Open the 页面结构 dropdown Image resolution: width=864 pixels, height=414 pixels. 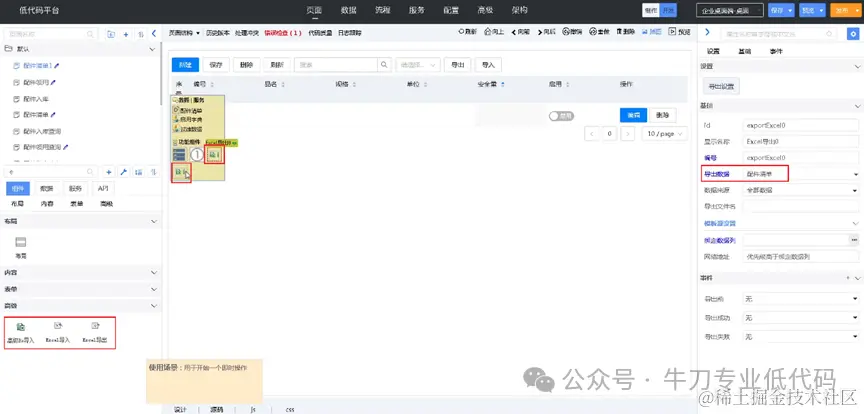pyautogui.click(x=184, y=33)
